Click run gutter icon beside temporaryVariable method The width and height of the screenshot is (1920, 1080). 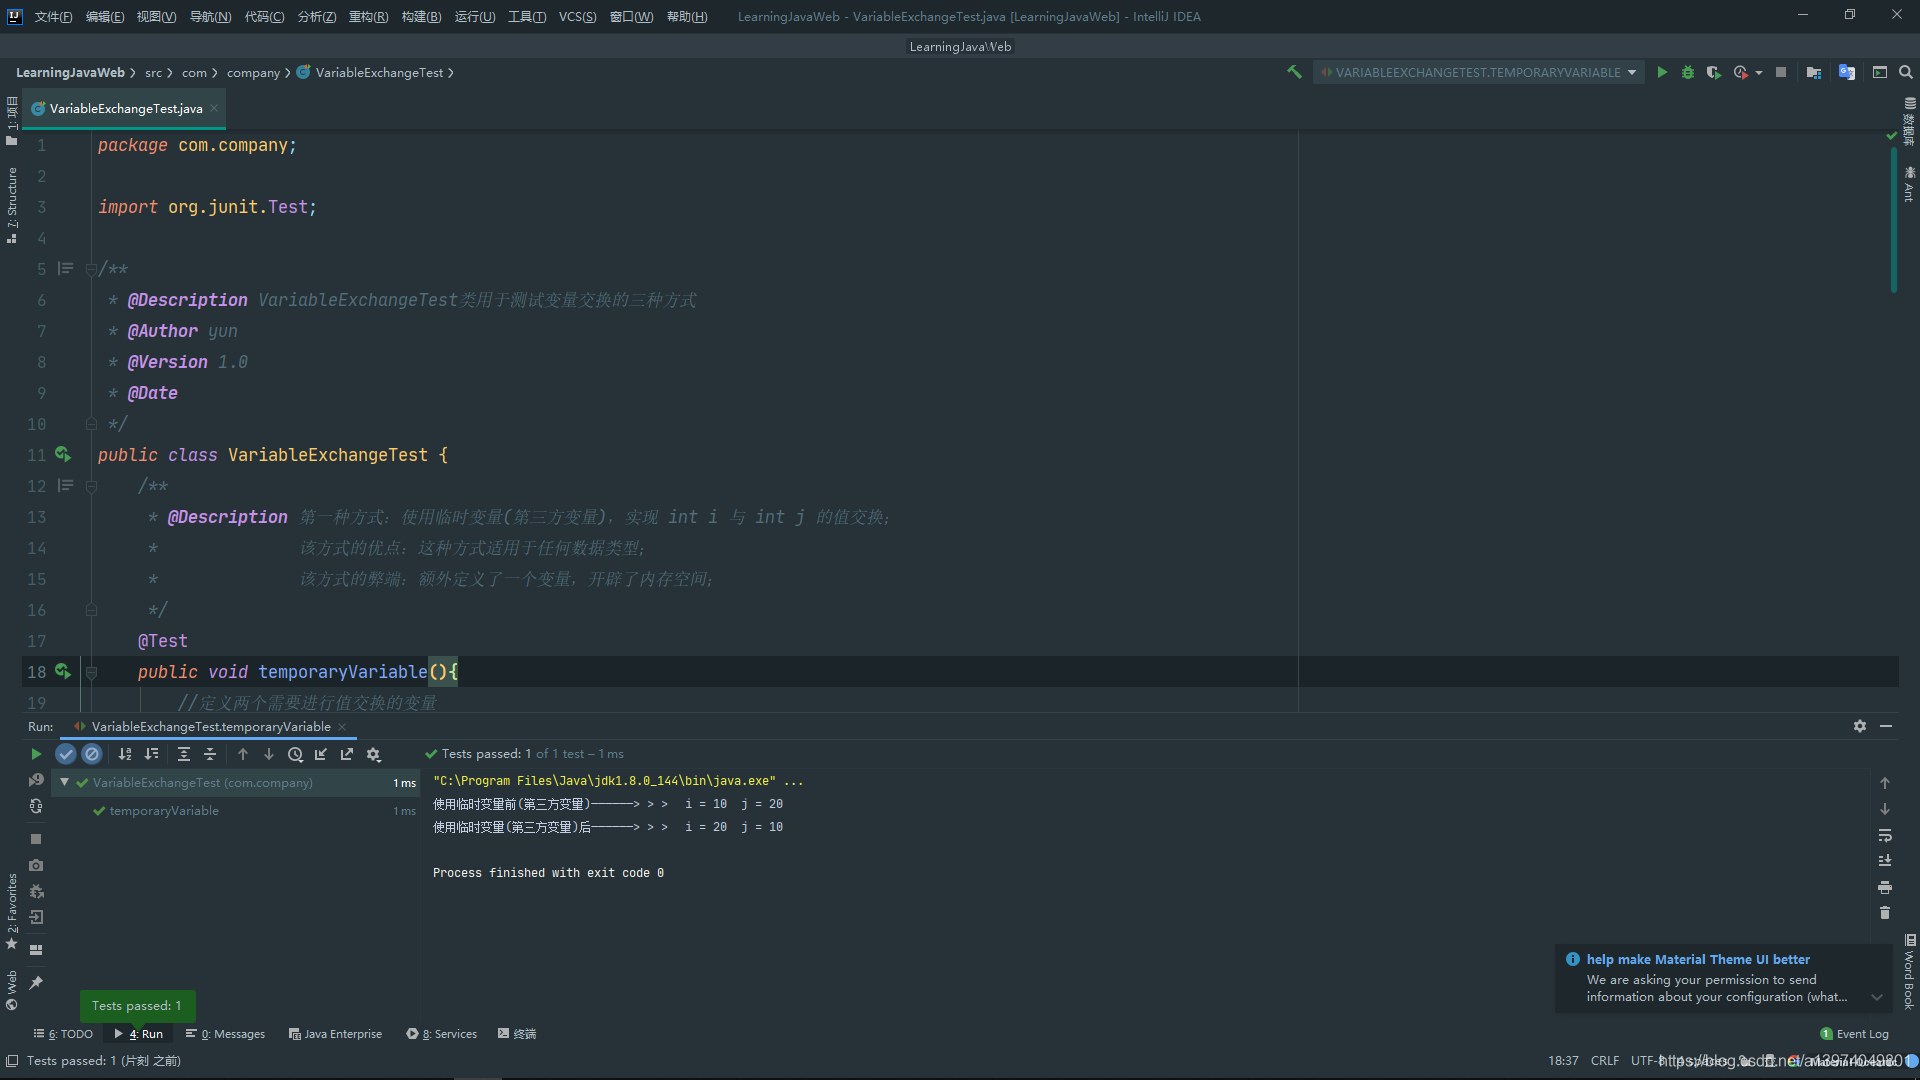click(x=63, y=671)
